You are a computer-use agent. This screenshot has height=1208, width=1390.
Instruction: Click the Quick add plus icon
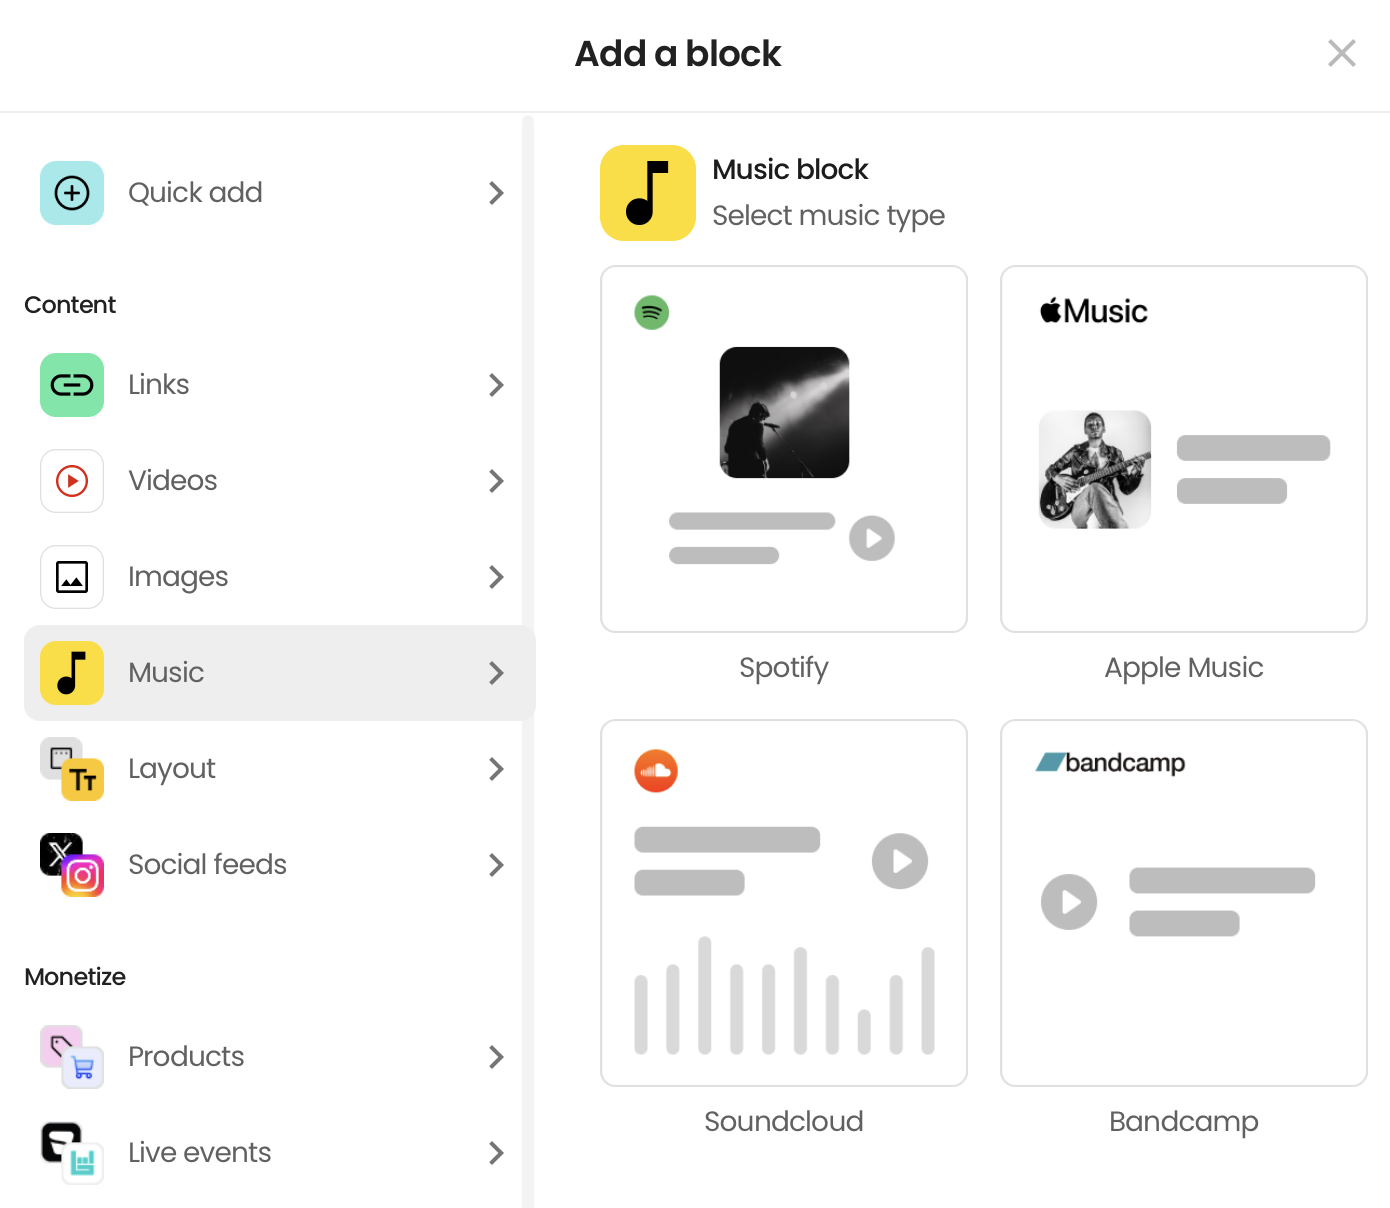click(72, 193)
